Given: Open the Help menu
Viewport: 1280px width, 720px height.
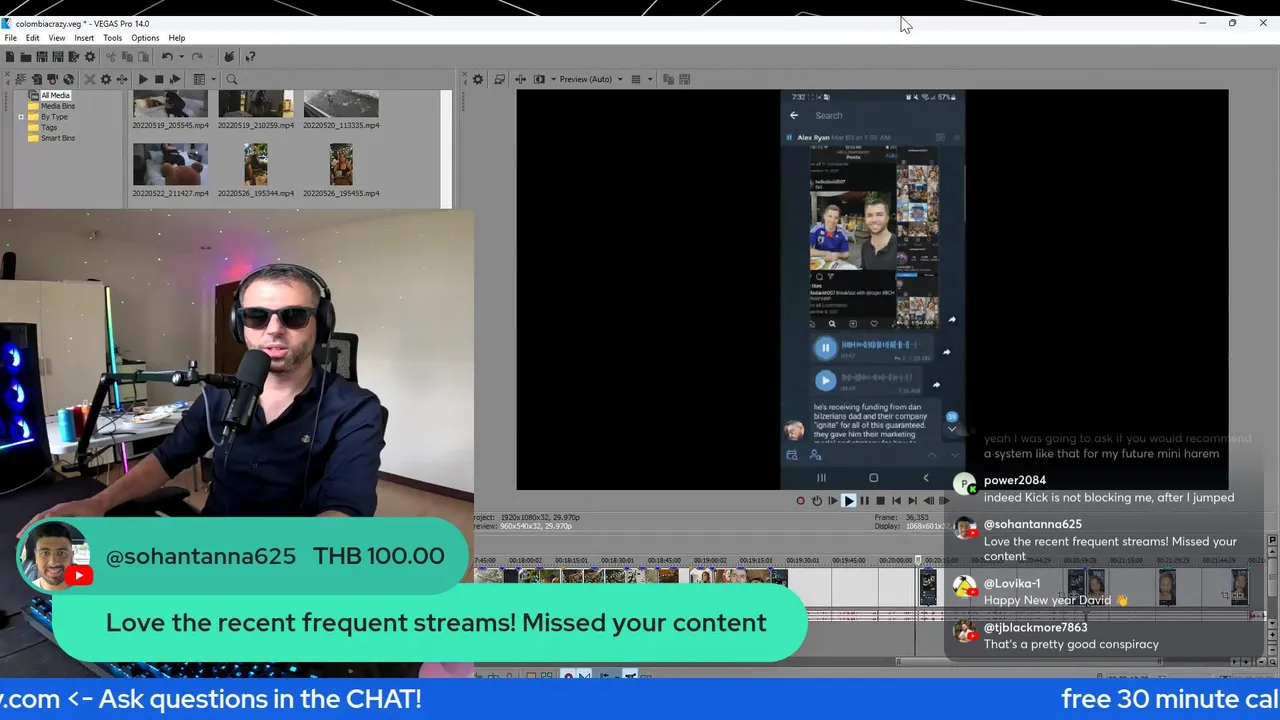Looking at the screenshot, I should [176, 38].
